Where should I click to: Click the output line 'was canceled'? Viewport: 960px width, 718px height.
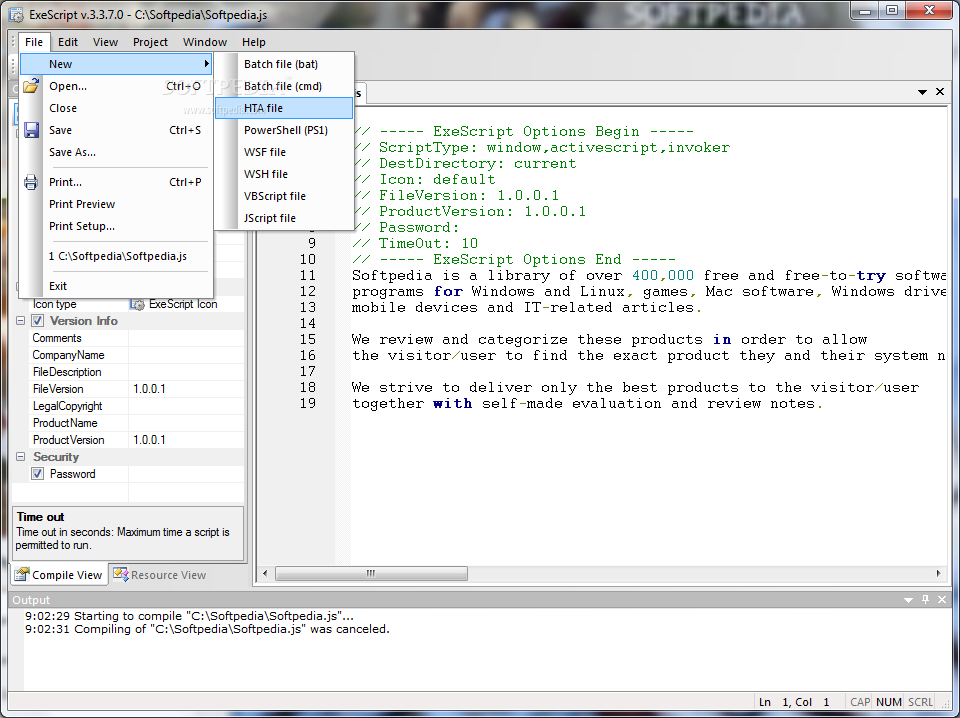[207, 629]
